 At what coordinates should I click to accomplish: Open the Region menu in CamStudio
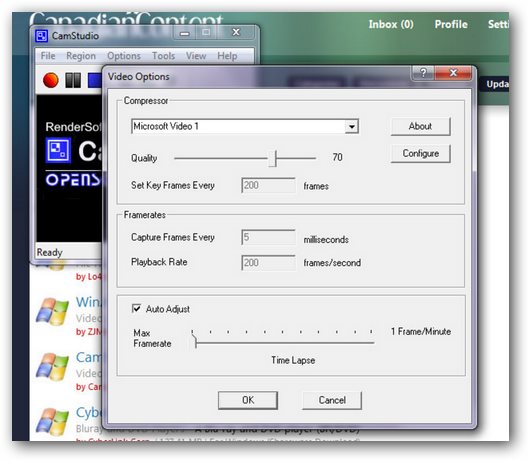coord(81,56)
